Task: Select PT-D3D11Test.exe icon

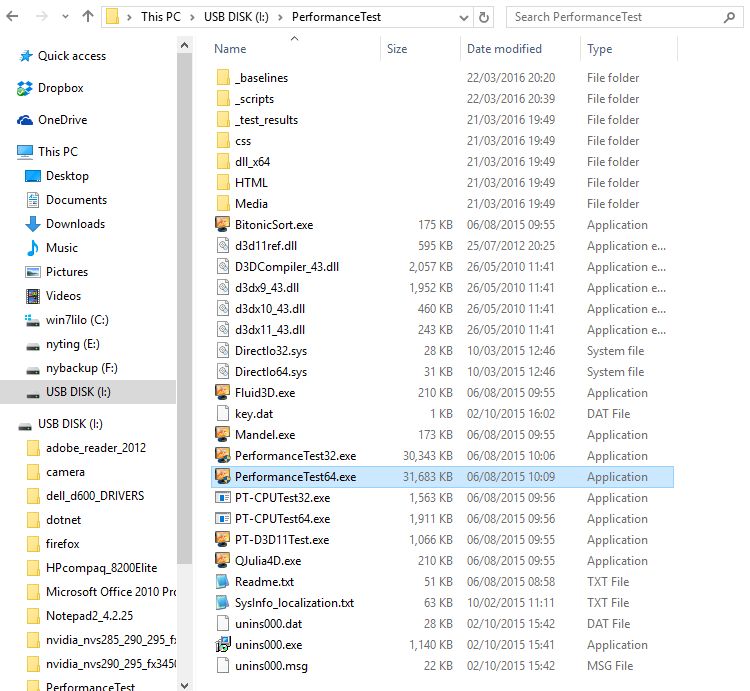Action: [223, 539]
